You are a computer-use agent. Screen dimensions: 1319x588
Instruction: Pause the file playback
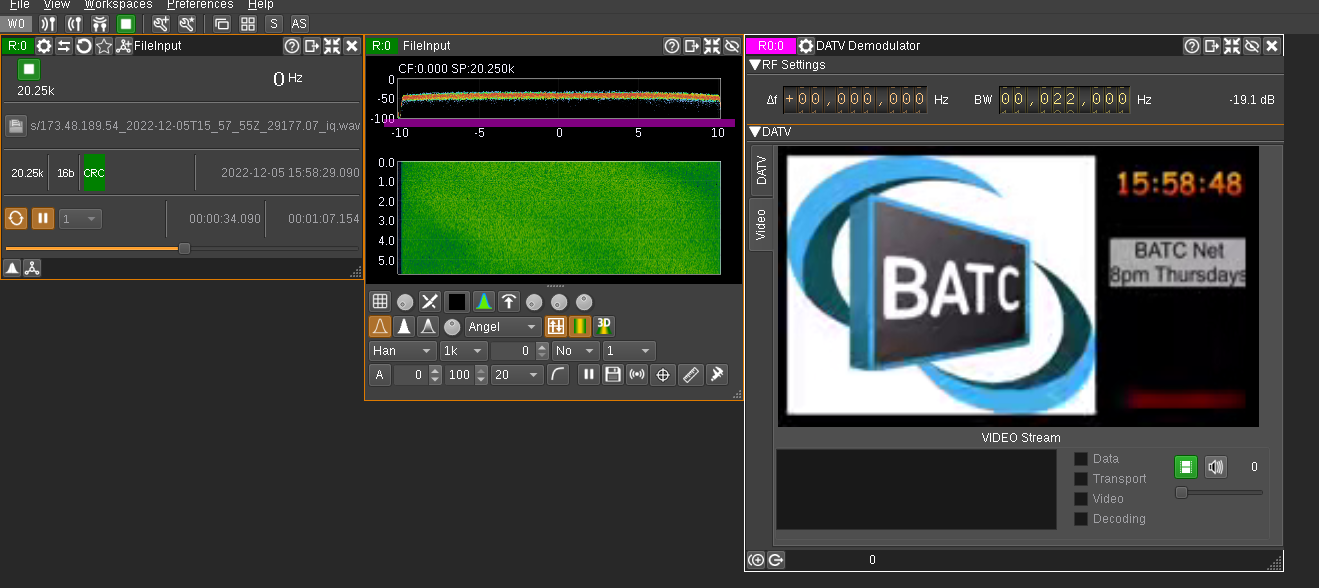click(43, 218)
